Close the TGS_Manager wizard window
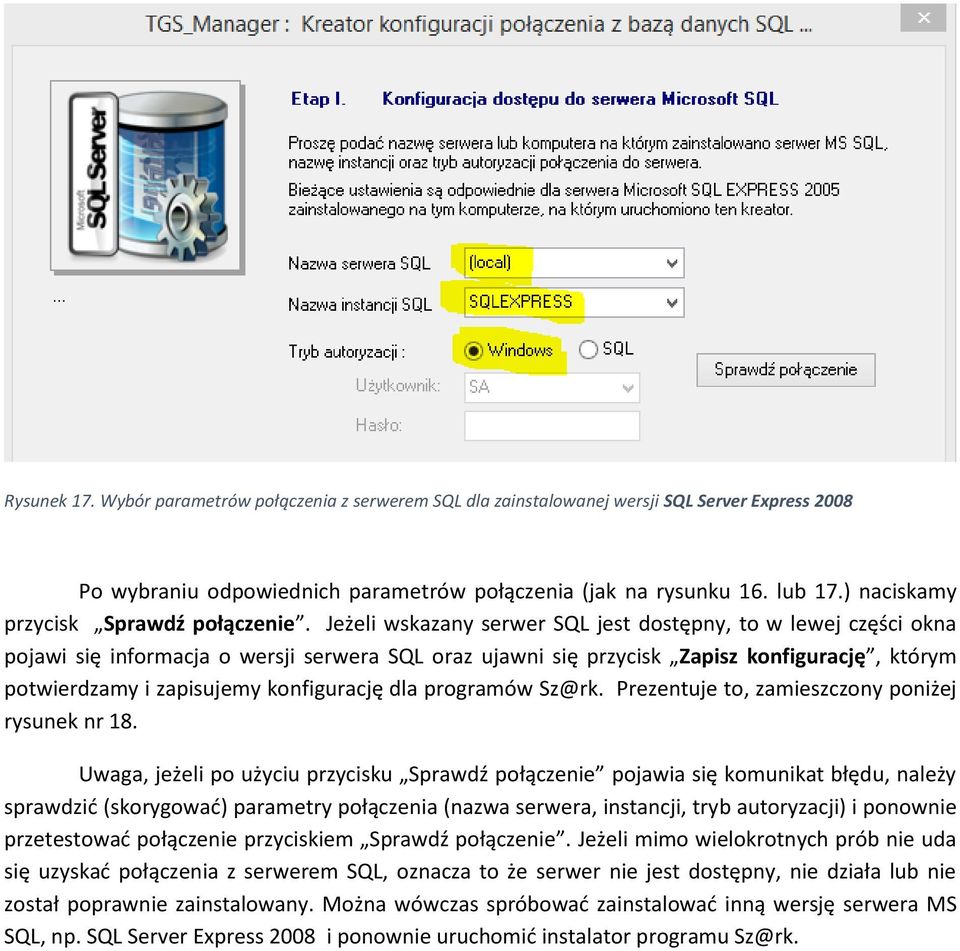 923,18
